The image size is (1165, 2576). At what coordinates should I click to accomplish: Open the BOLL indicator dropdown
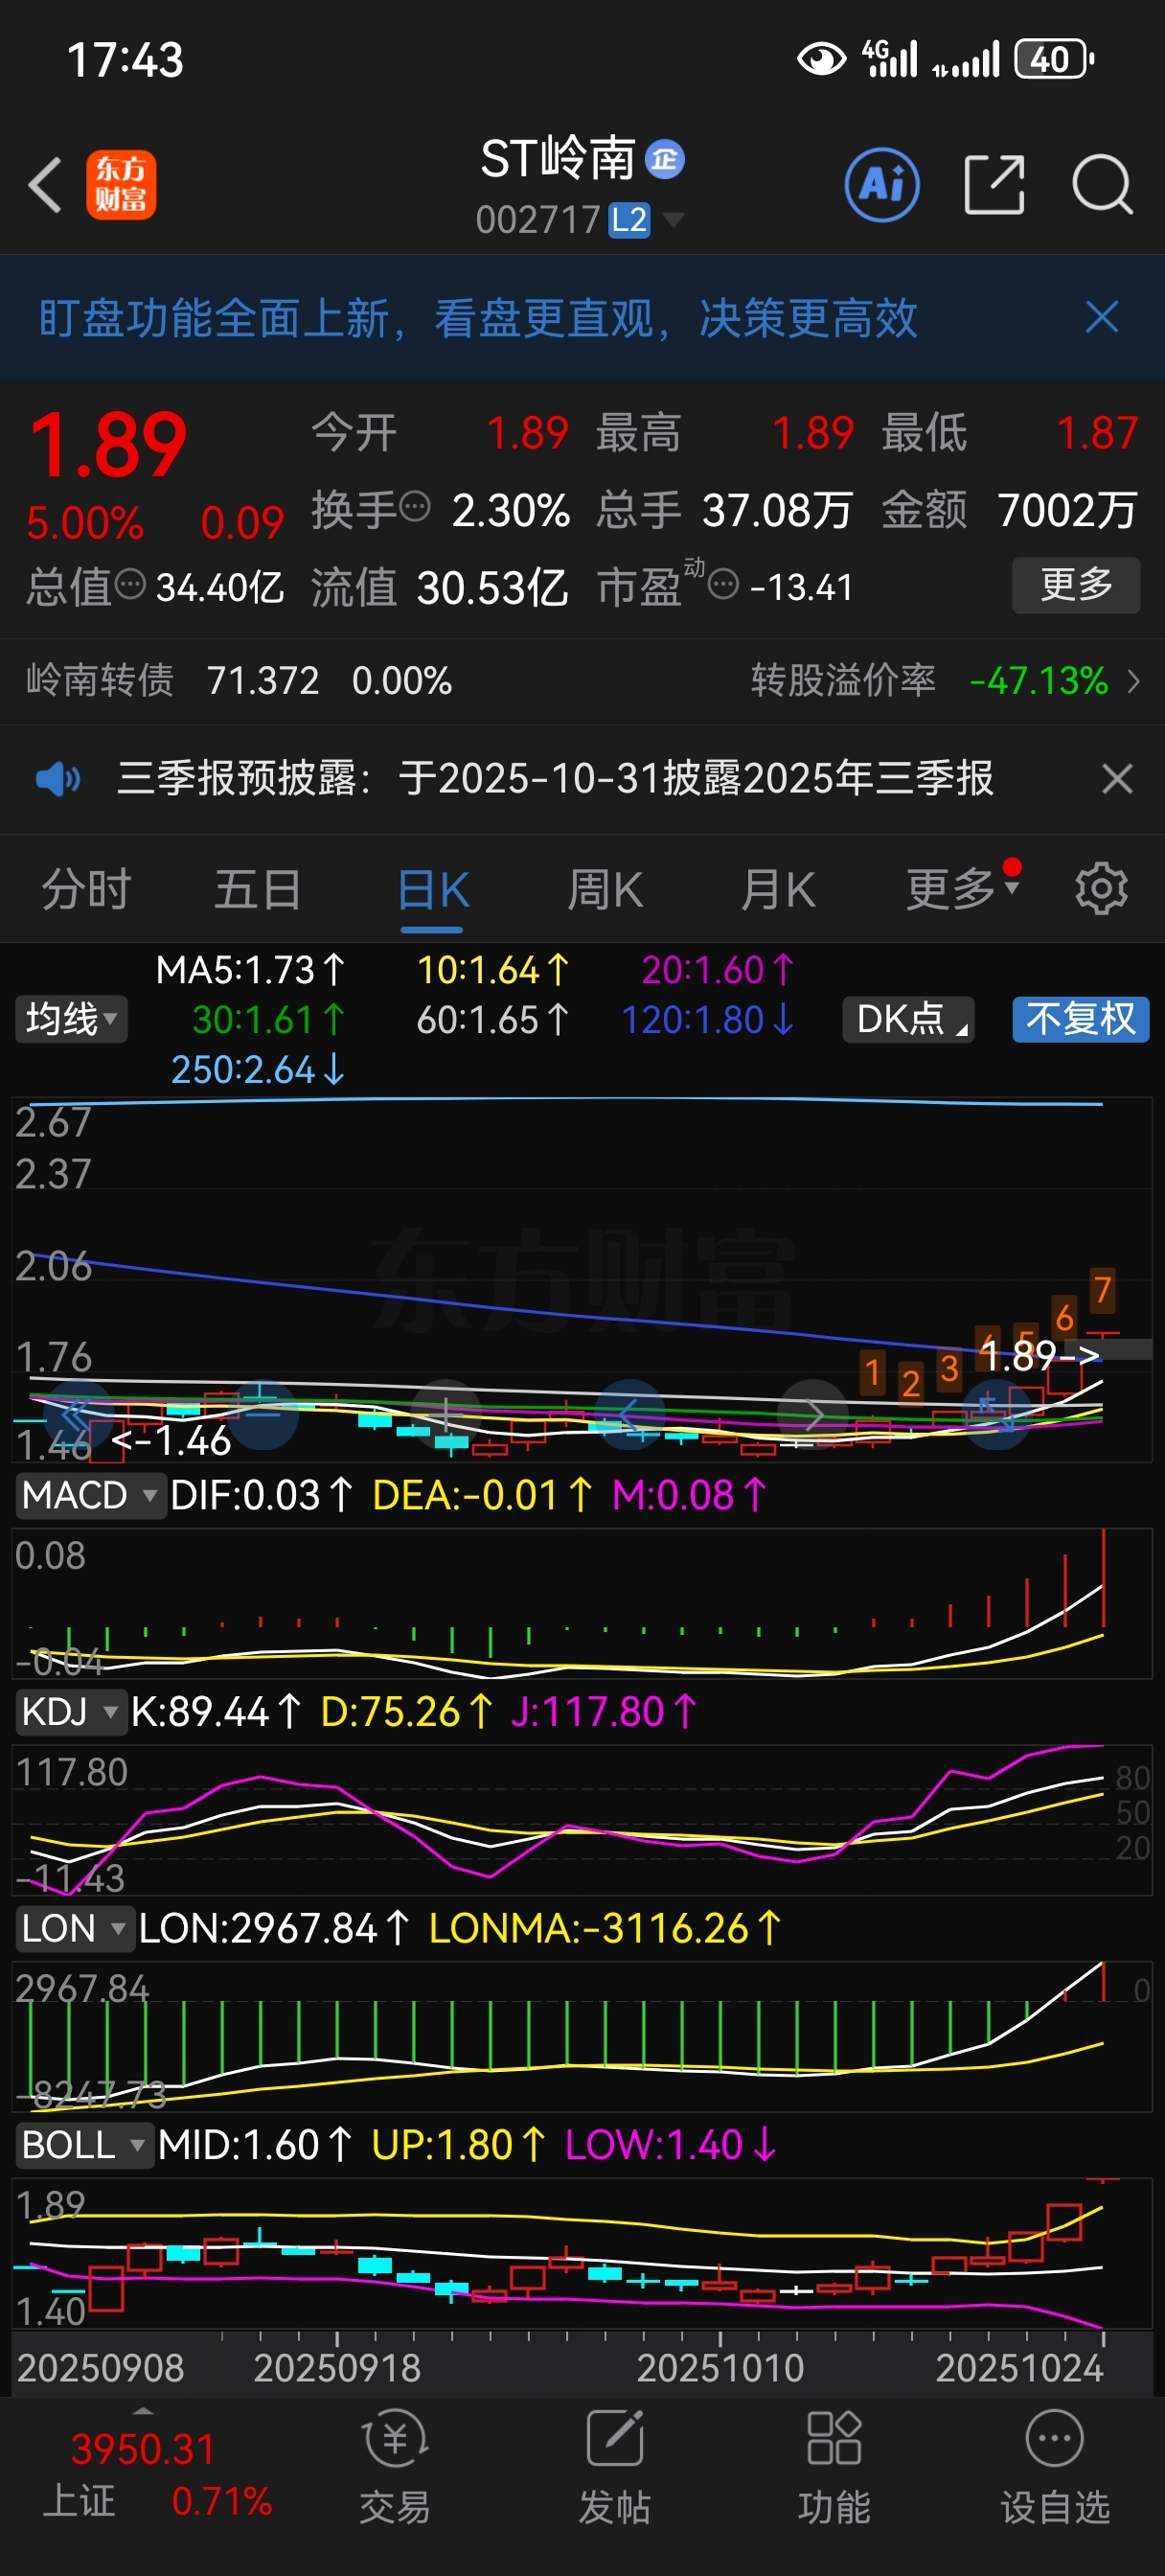[84, 2144]
